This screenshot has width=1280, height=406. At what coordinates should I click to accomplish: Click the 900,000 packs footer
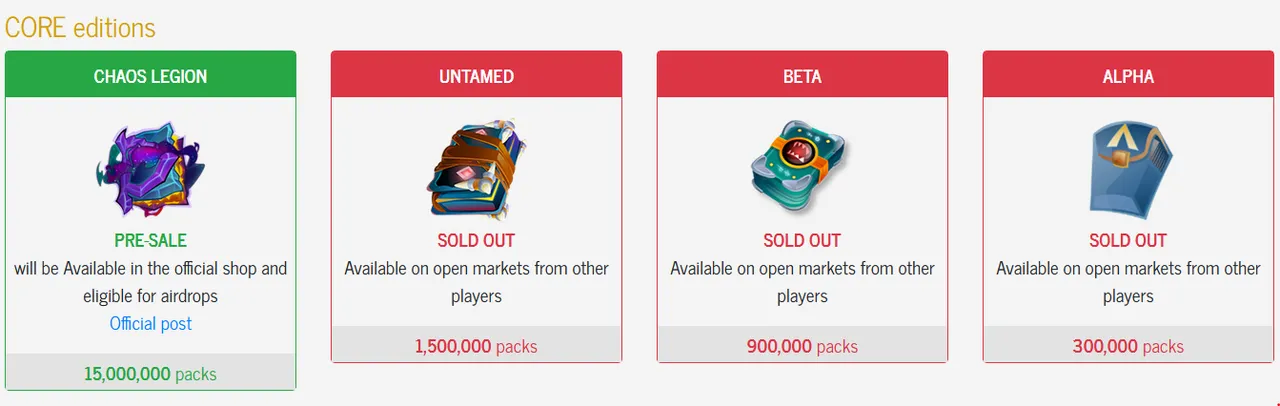click(802, 346)
